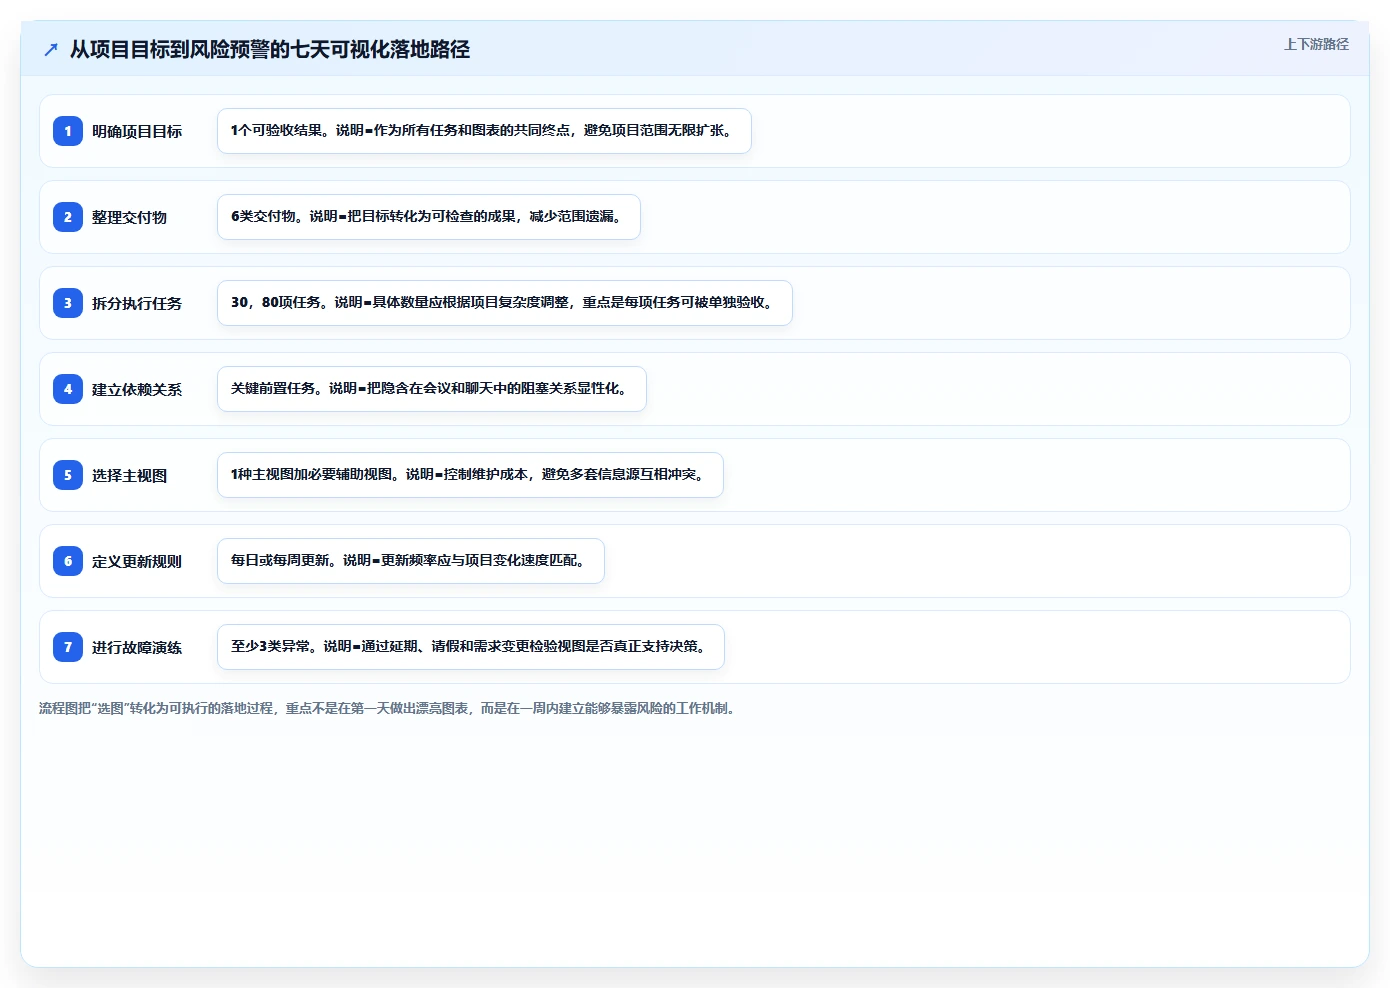Click the step 5 number badge
This screenshot has height=988, width=1390.
click(x=68, y=475)
